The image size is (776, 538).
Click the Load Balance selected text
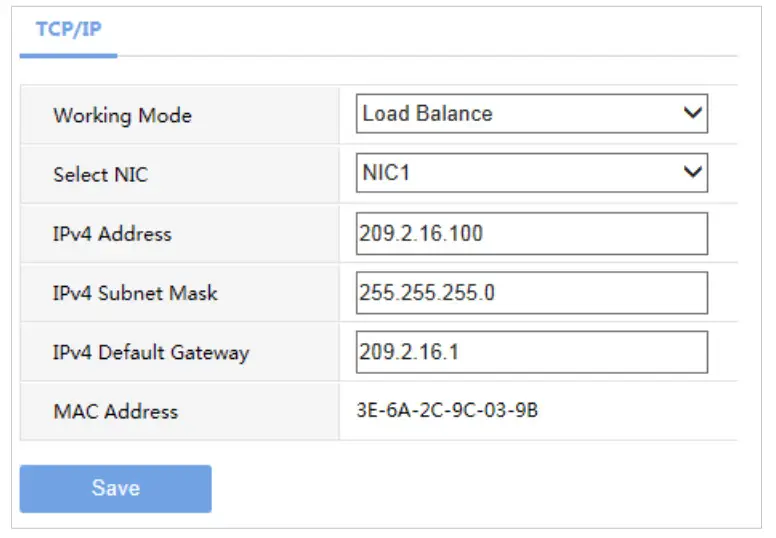point(427,114)
